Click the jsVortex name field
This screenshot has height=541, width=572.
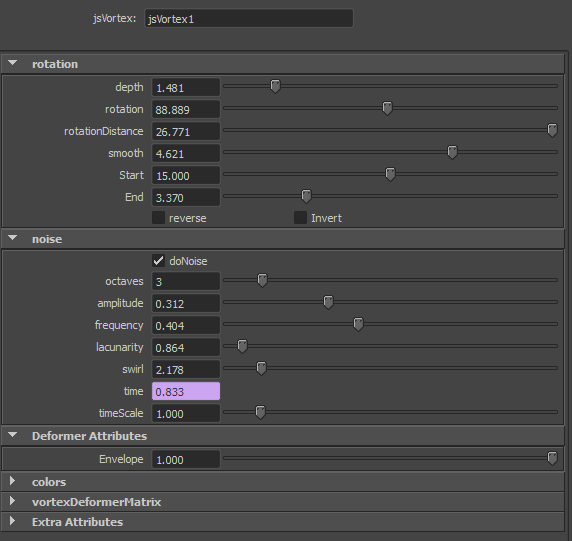coord(249,18)
